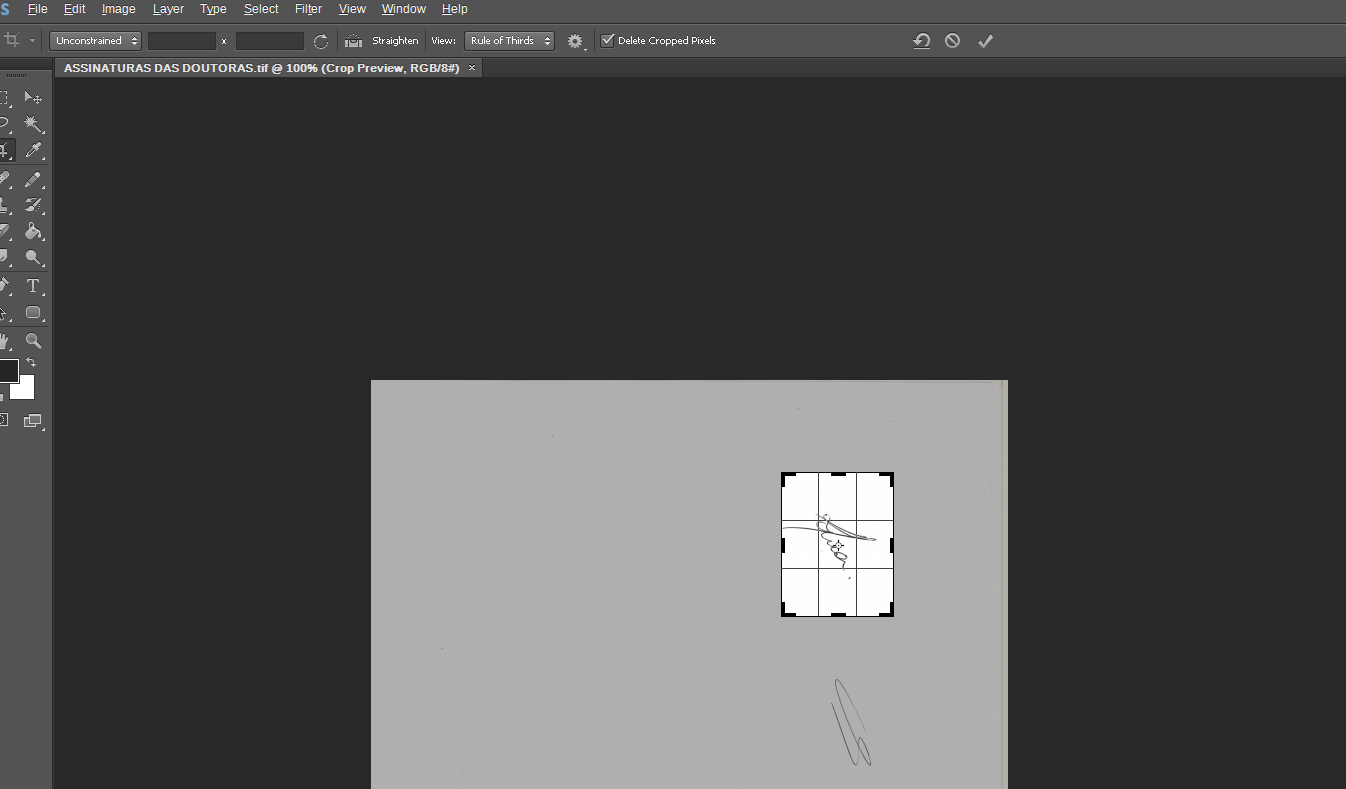Select the Eyedropper tool

(x=33, y=151)
